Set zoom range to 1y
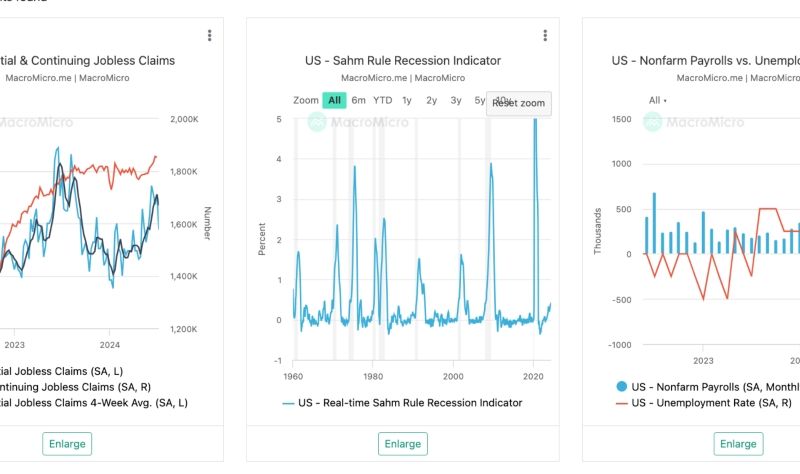Viewport: 800px width, 474px height. click(407, 100)
